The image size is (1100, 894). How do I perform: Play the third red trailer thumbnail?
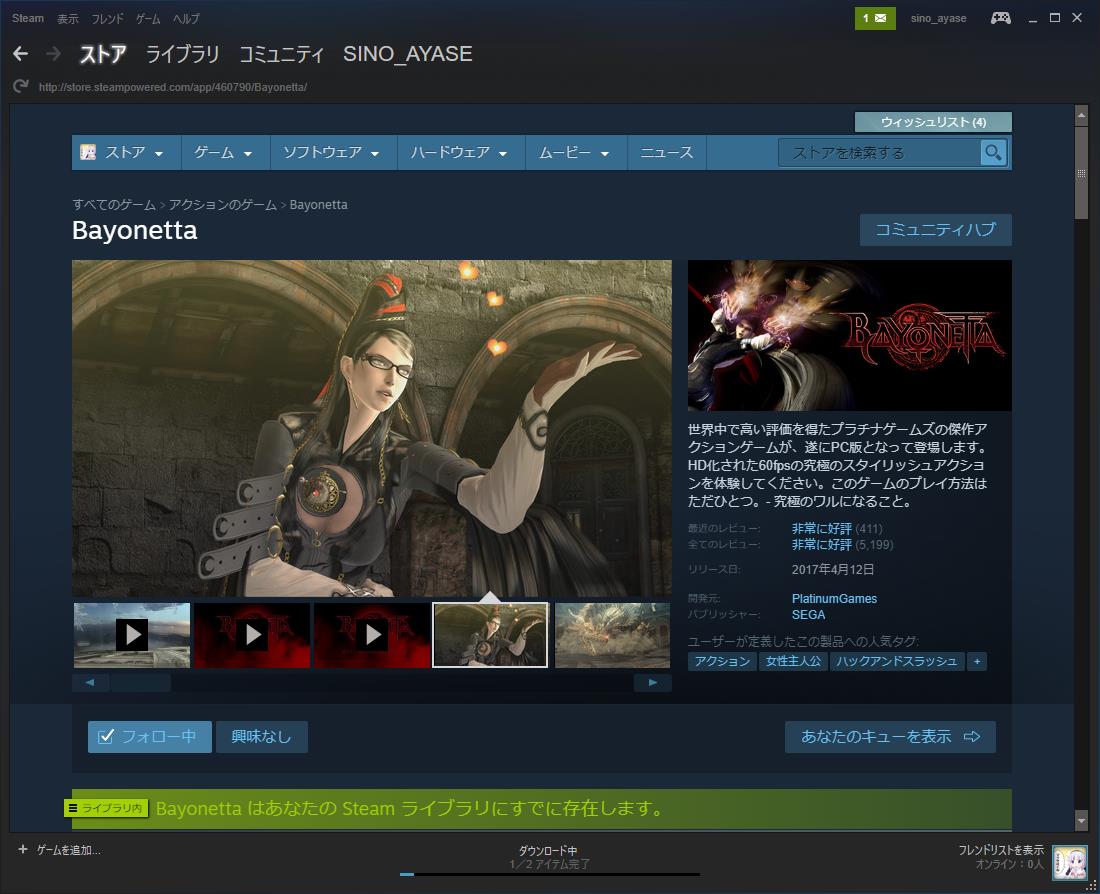coord(373,635)
